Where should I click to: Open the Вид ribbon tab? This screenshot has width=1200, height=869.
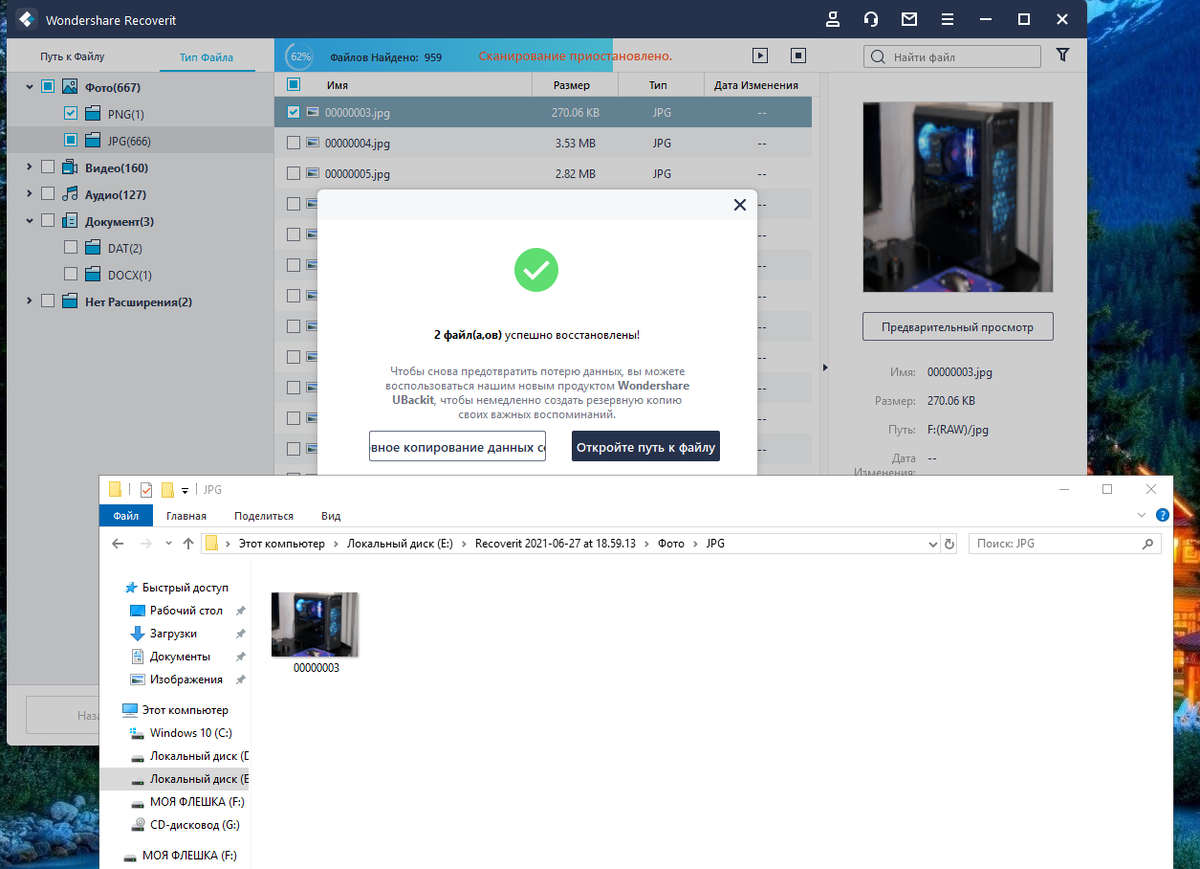point(331,516)
